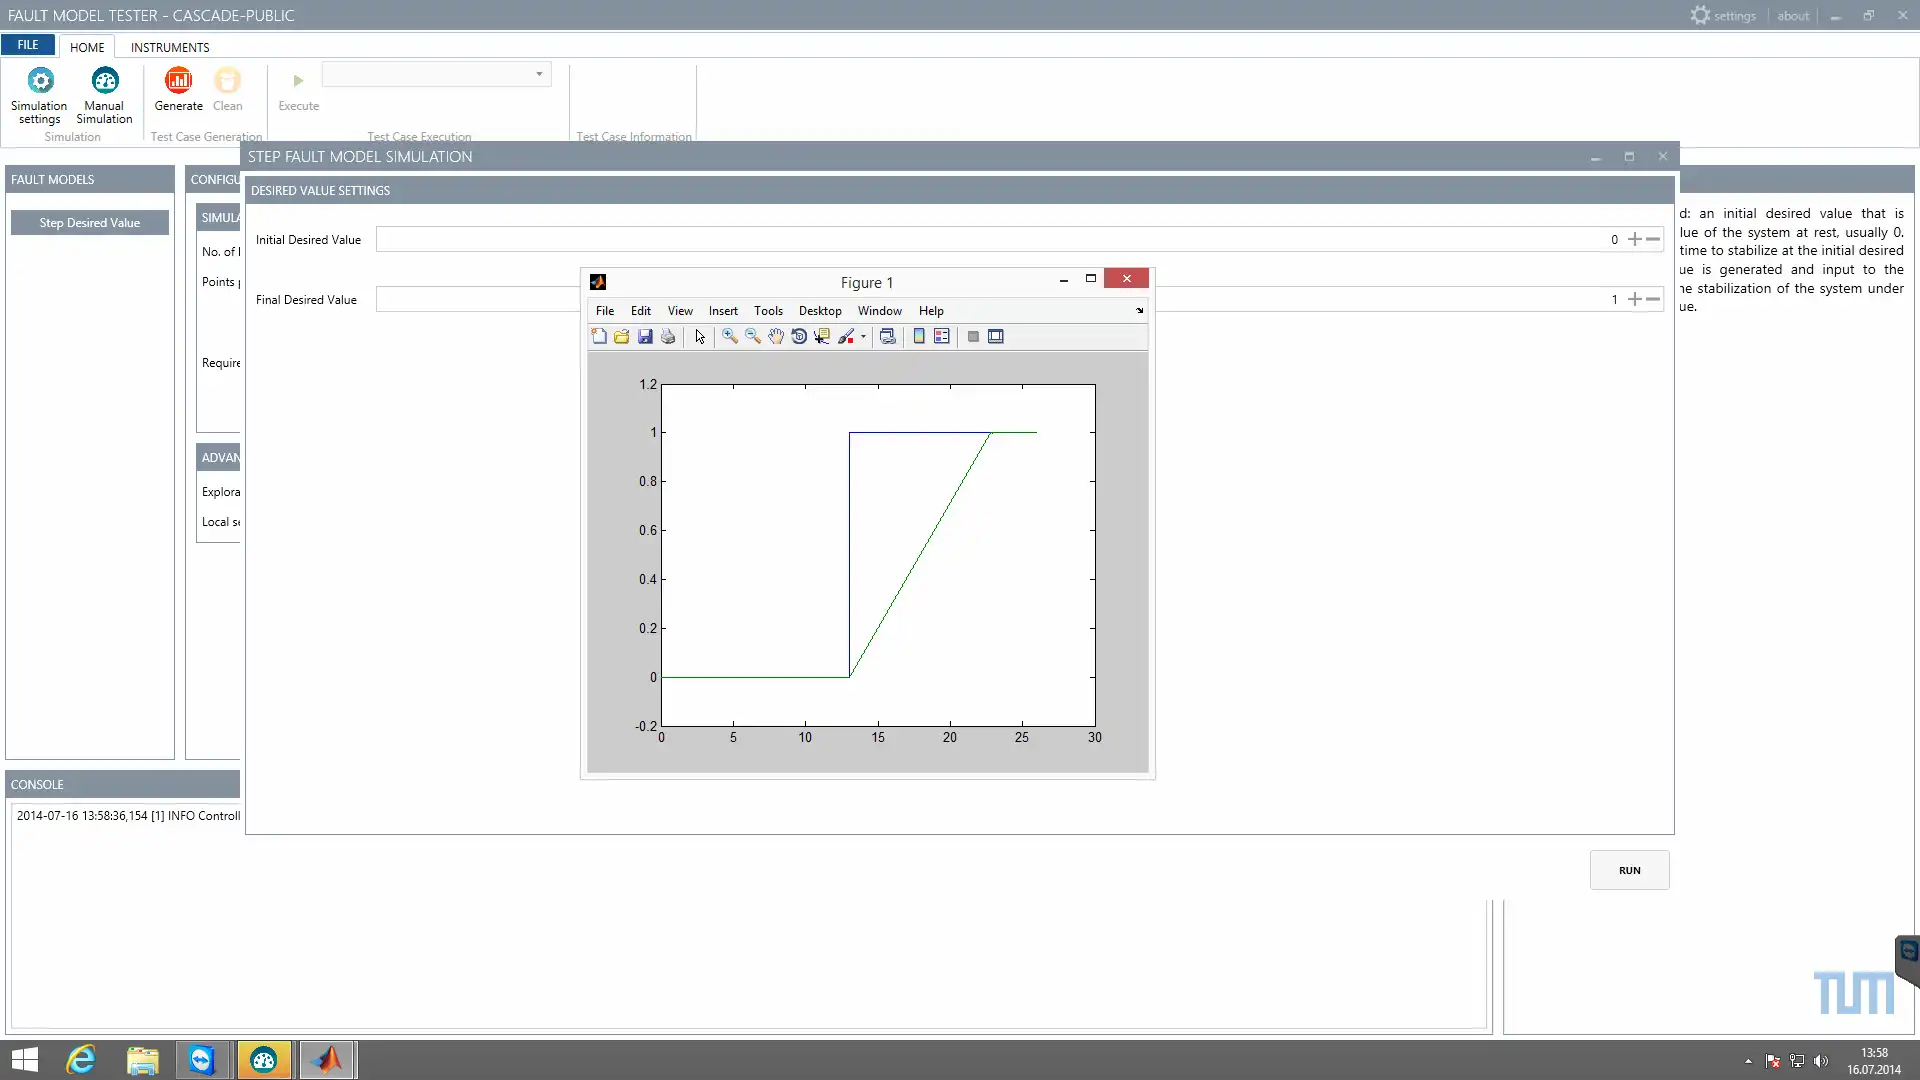Image resolution: width=1920 pixels, height=1080 pixels.
Task: Click the Print Figure icon
Action: [668, 337]
